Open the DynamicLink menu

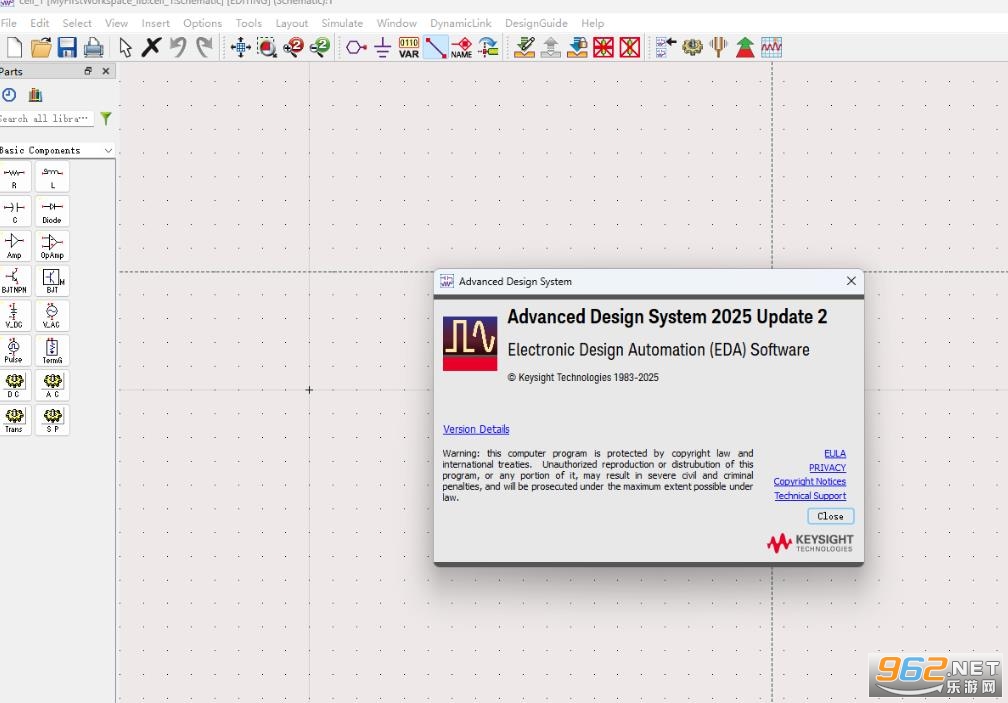click(x=460, y=23)
